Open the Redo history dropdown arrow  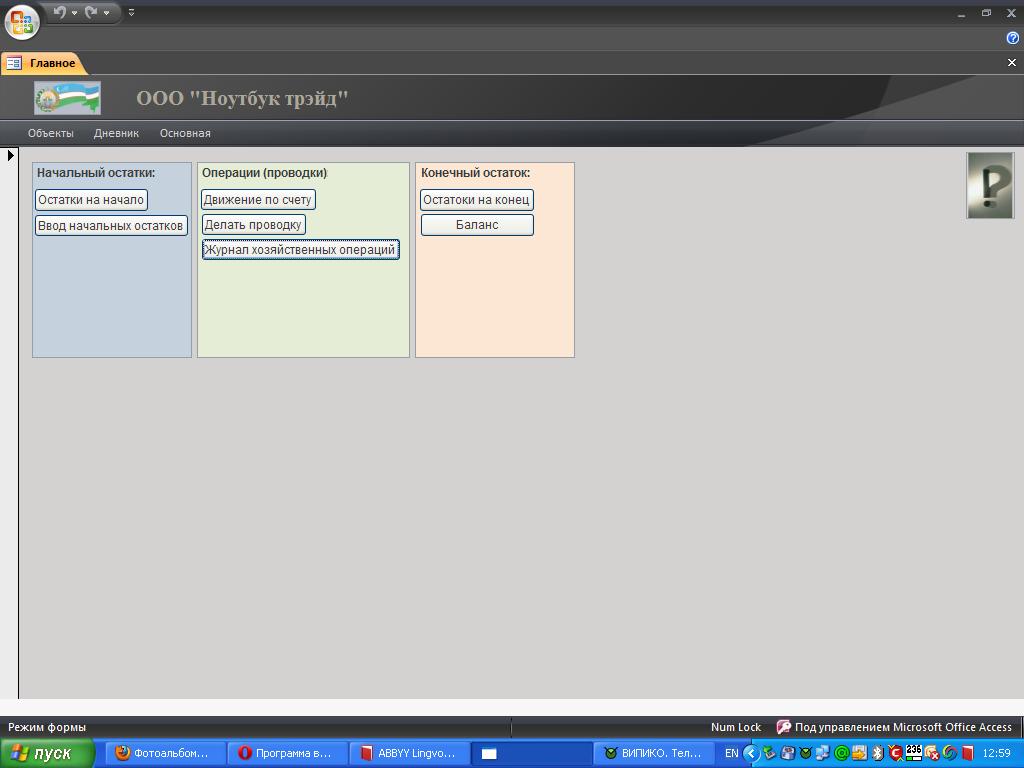click(x=106, y=13)
